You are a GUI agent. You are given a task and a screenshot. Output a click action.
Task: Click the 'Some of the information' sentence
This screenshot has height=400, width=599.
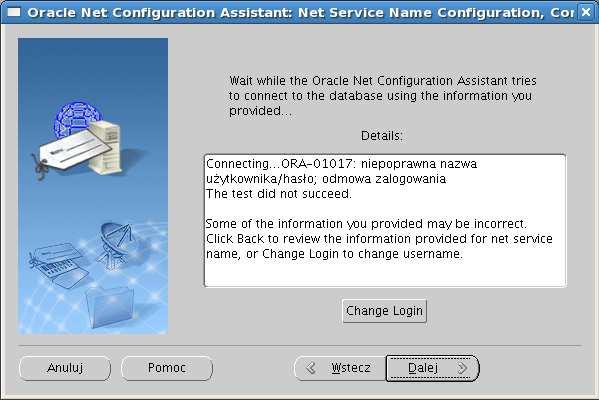coord(366,223)
